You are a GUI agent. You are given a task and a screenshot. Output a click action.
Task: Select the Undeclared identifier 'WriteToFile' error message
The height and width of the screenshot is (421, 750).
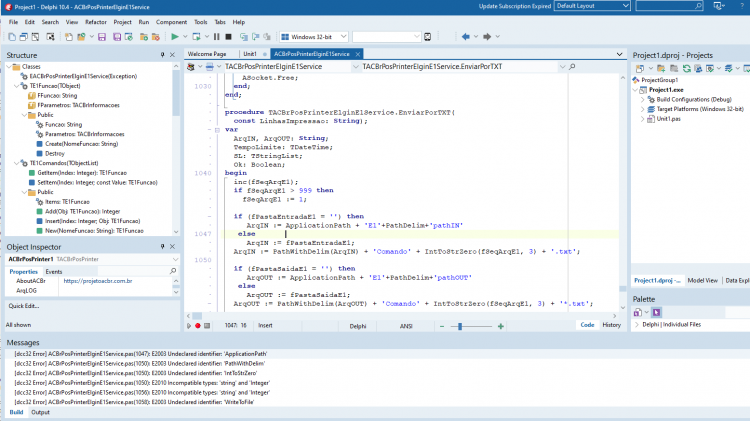(x=134, y=402)
